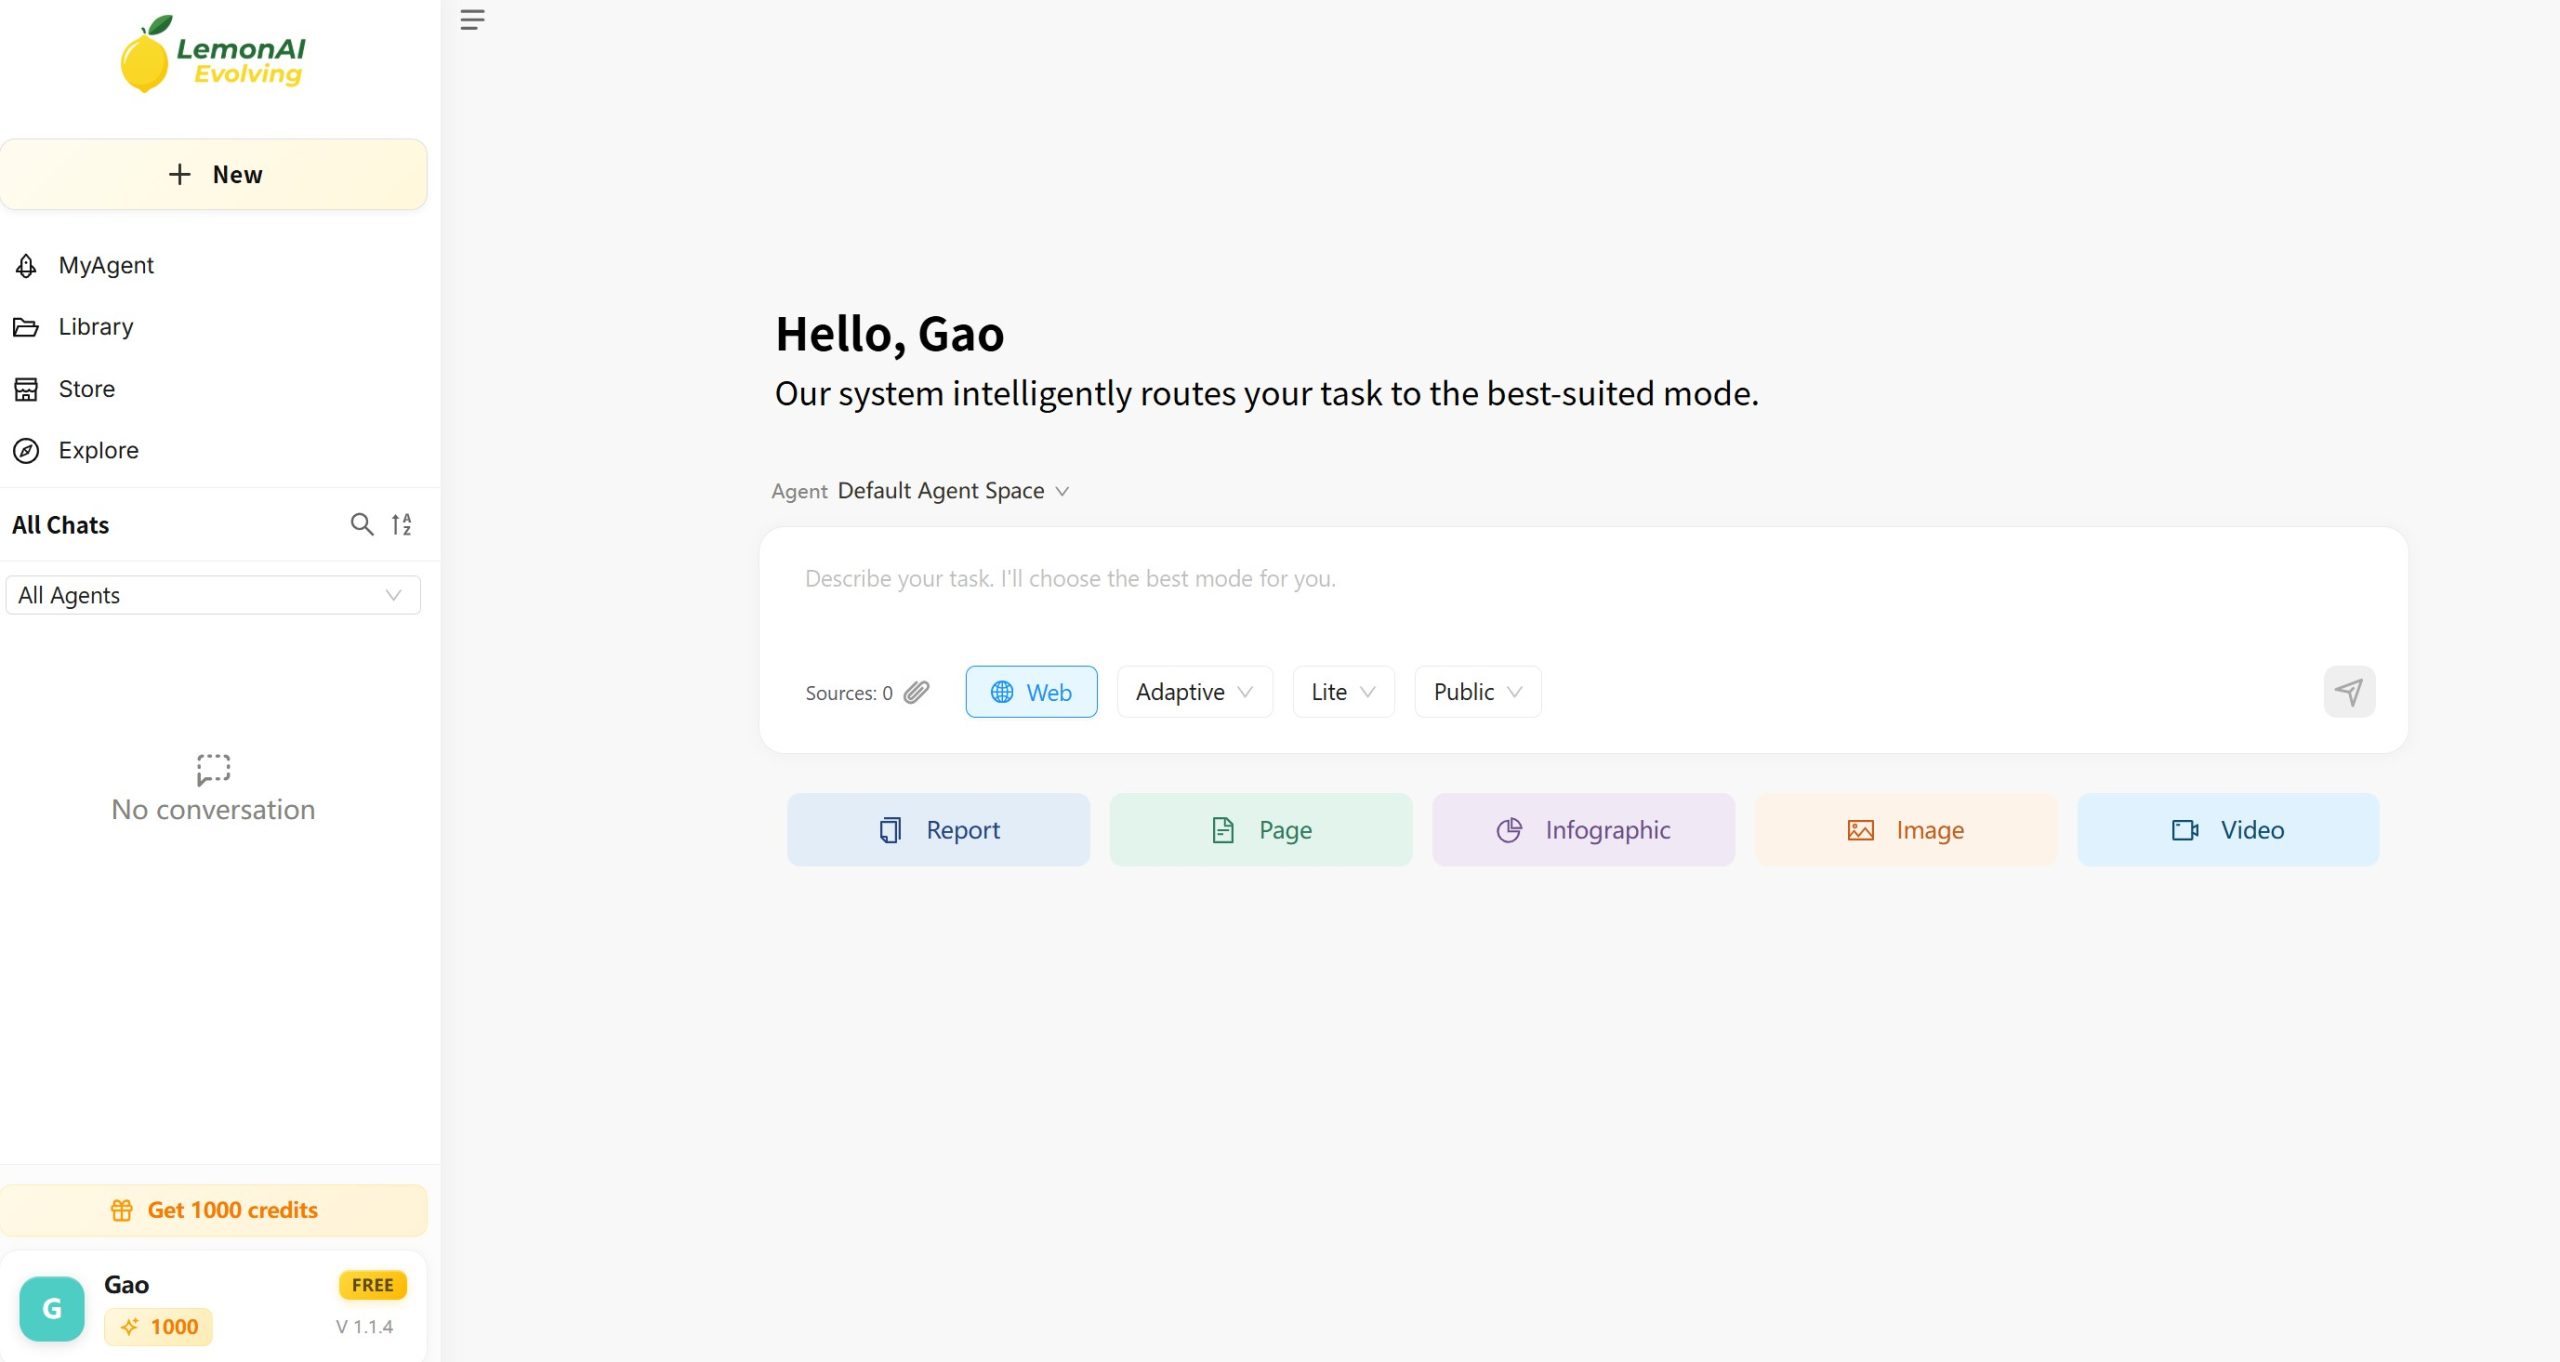
Task: Expand the All Agents filter dropdown
Action: [213, 595]
